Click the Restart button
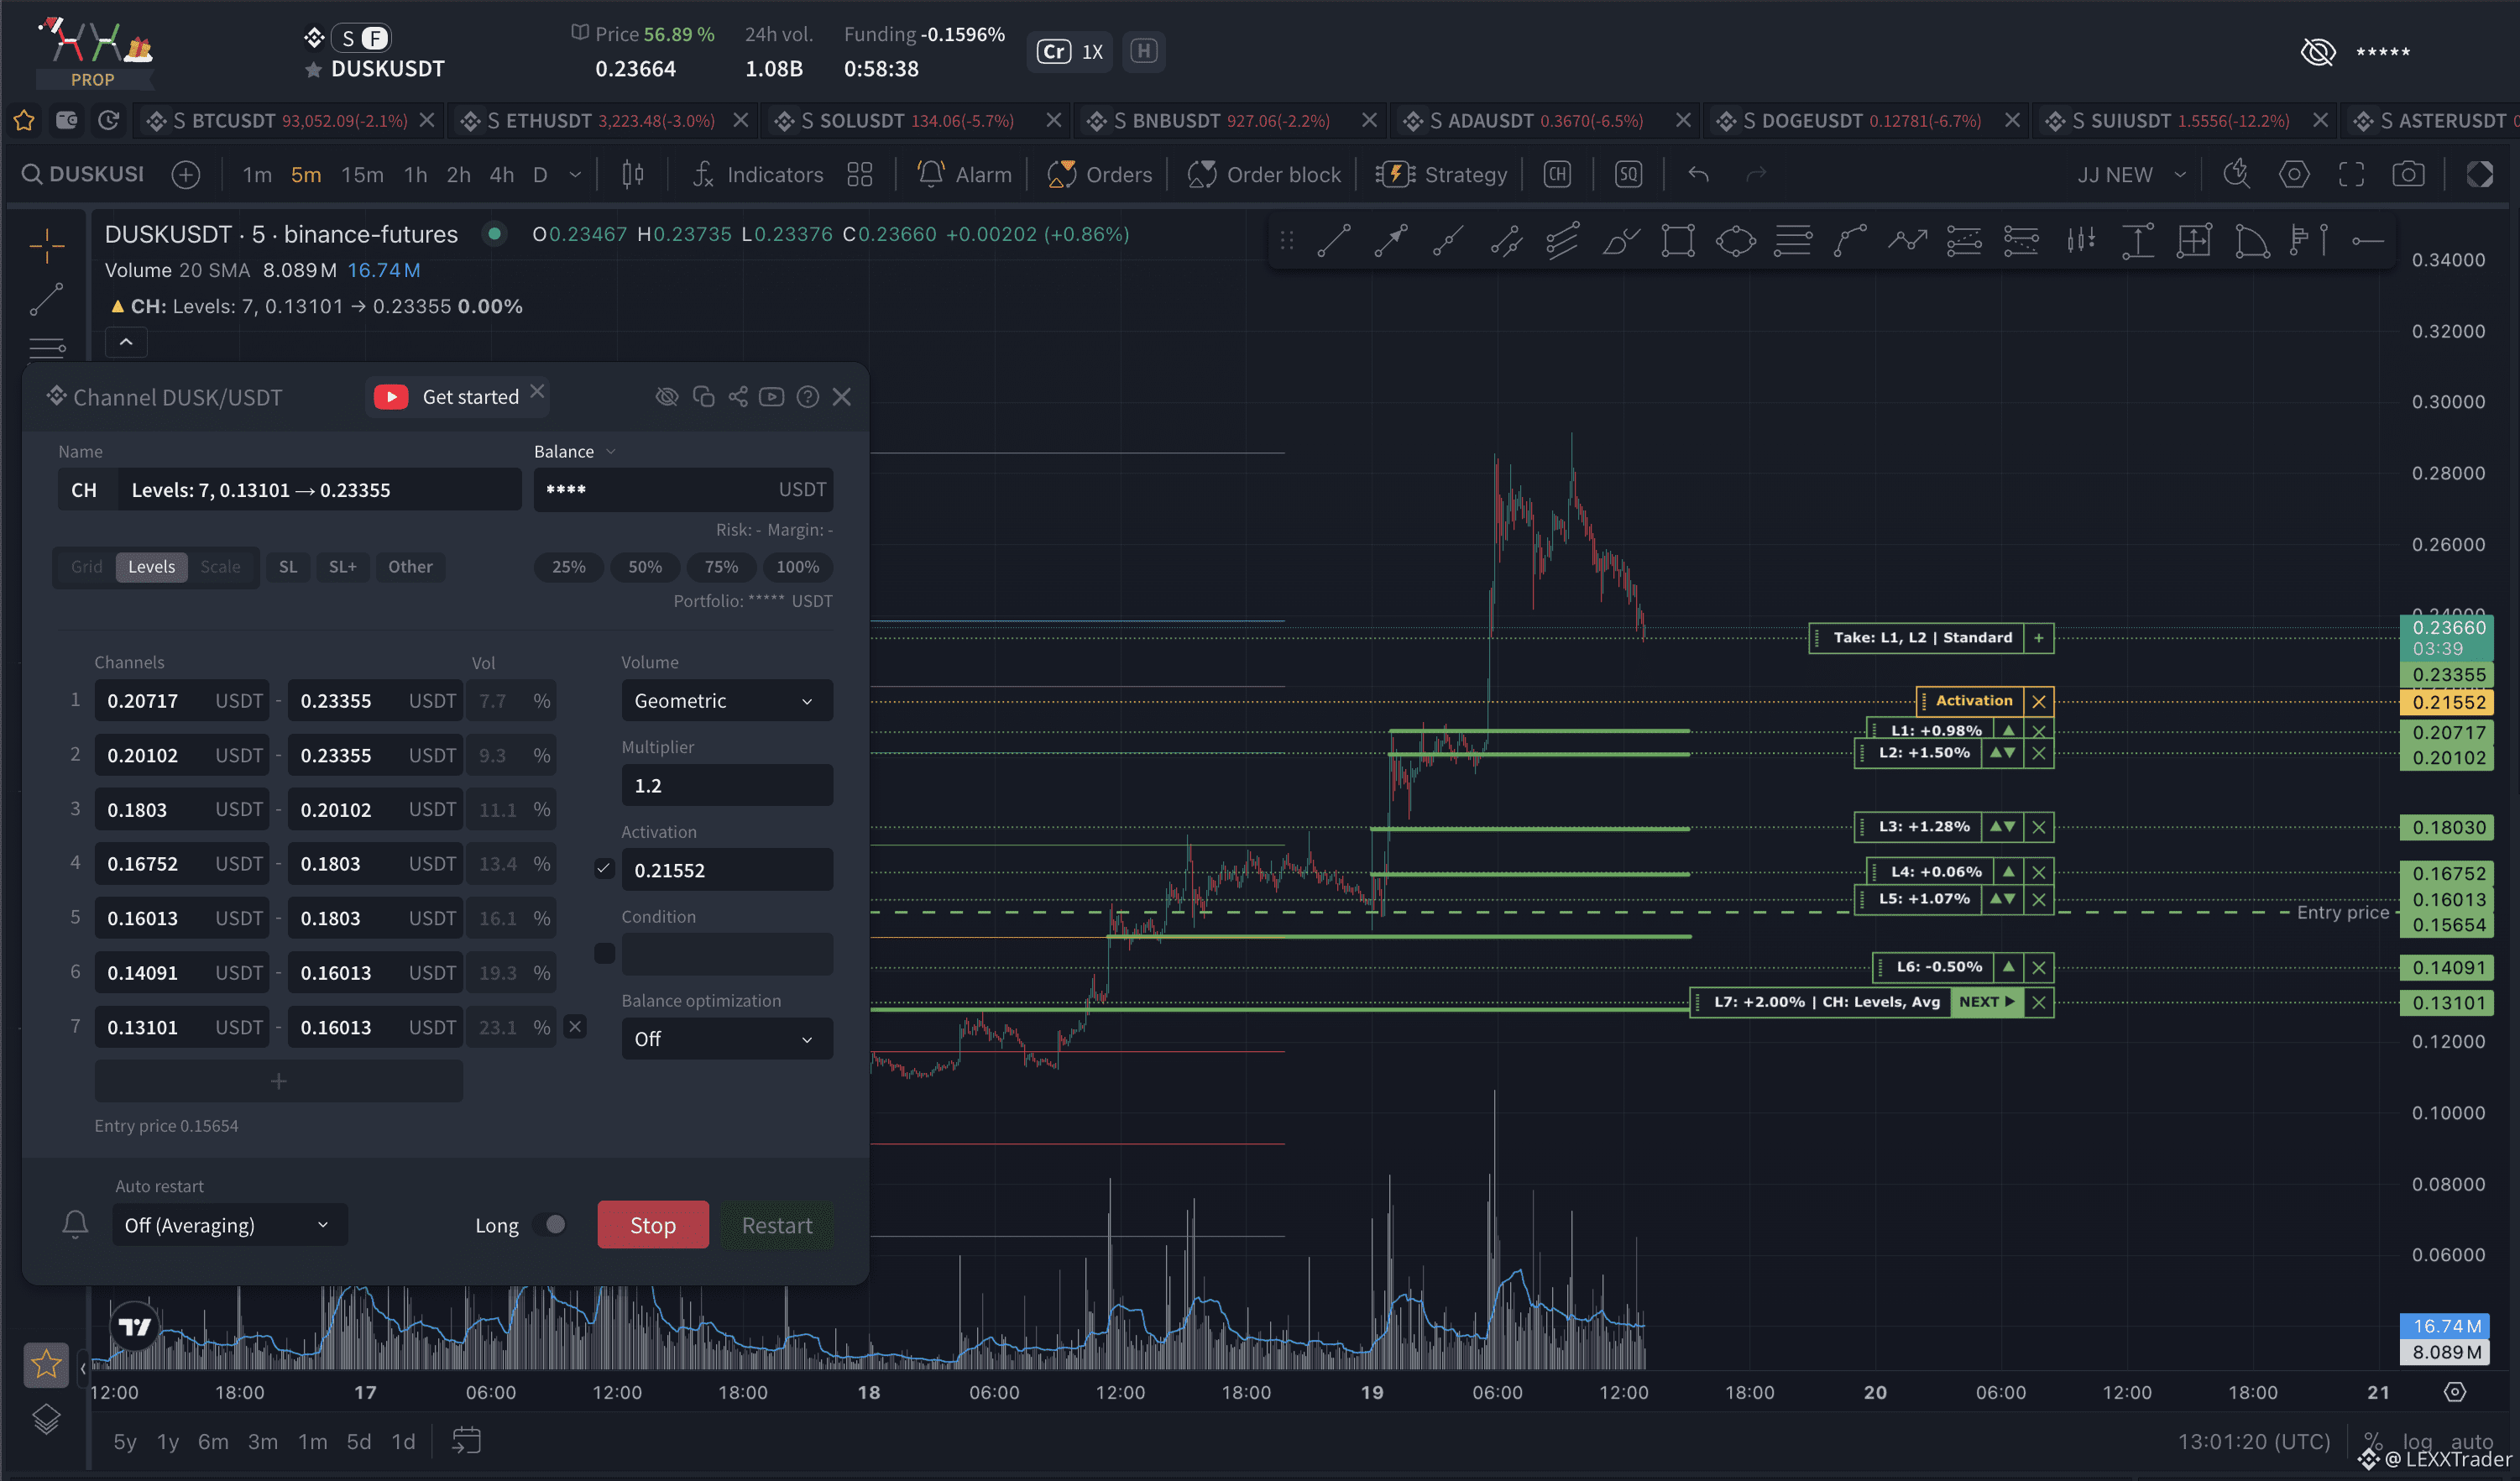Viewport: 2520px width, 1481px height. tap(777, 1225)
